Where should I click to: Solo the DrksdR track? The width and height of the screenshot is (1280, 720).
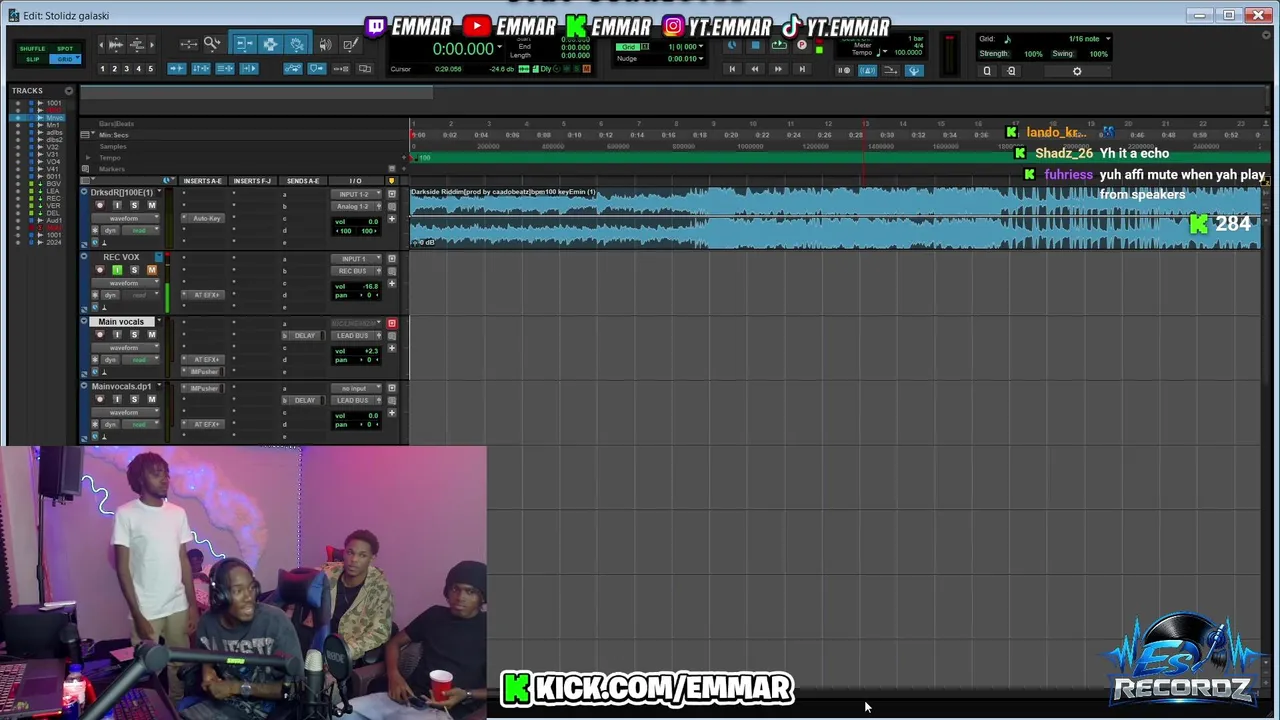[135, 205]
